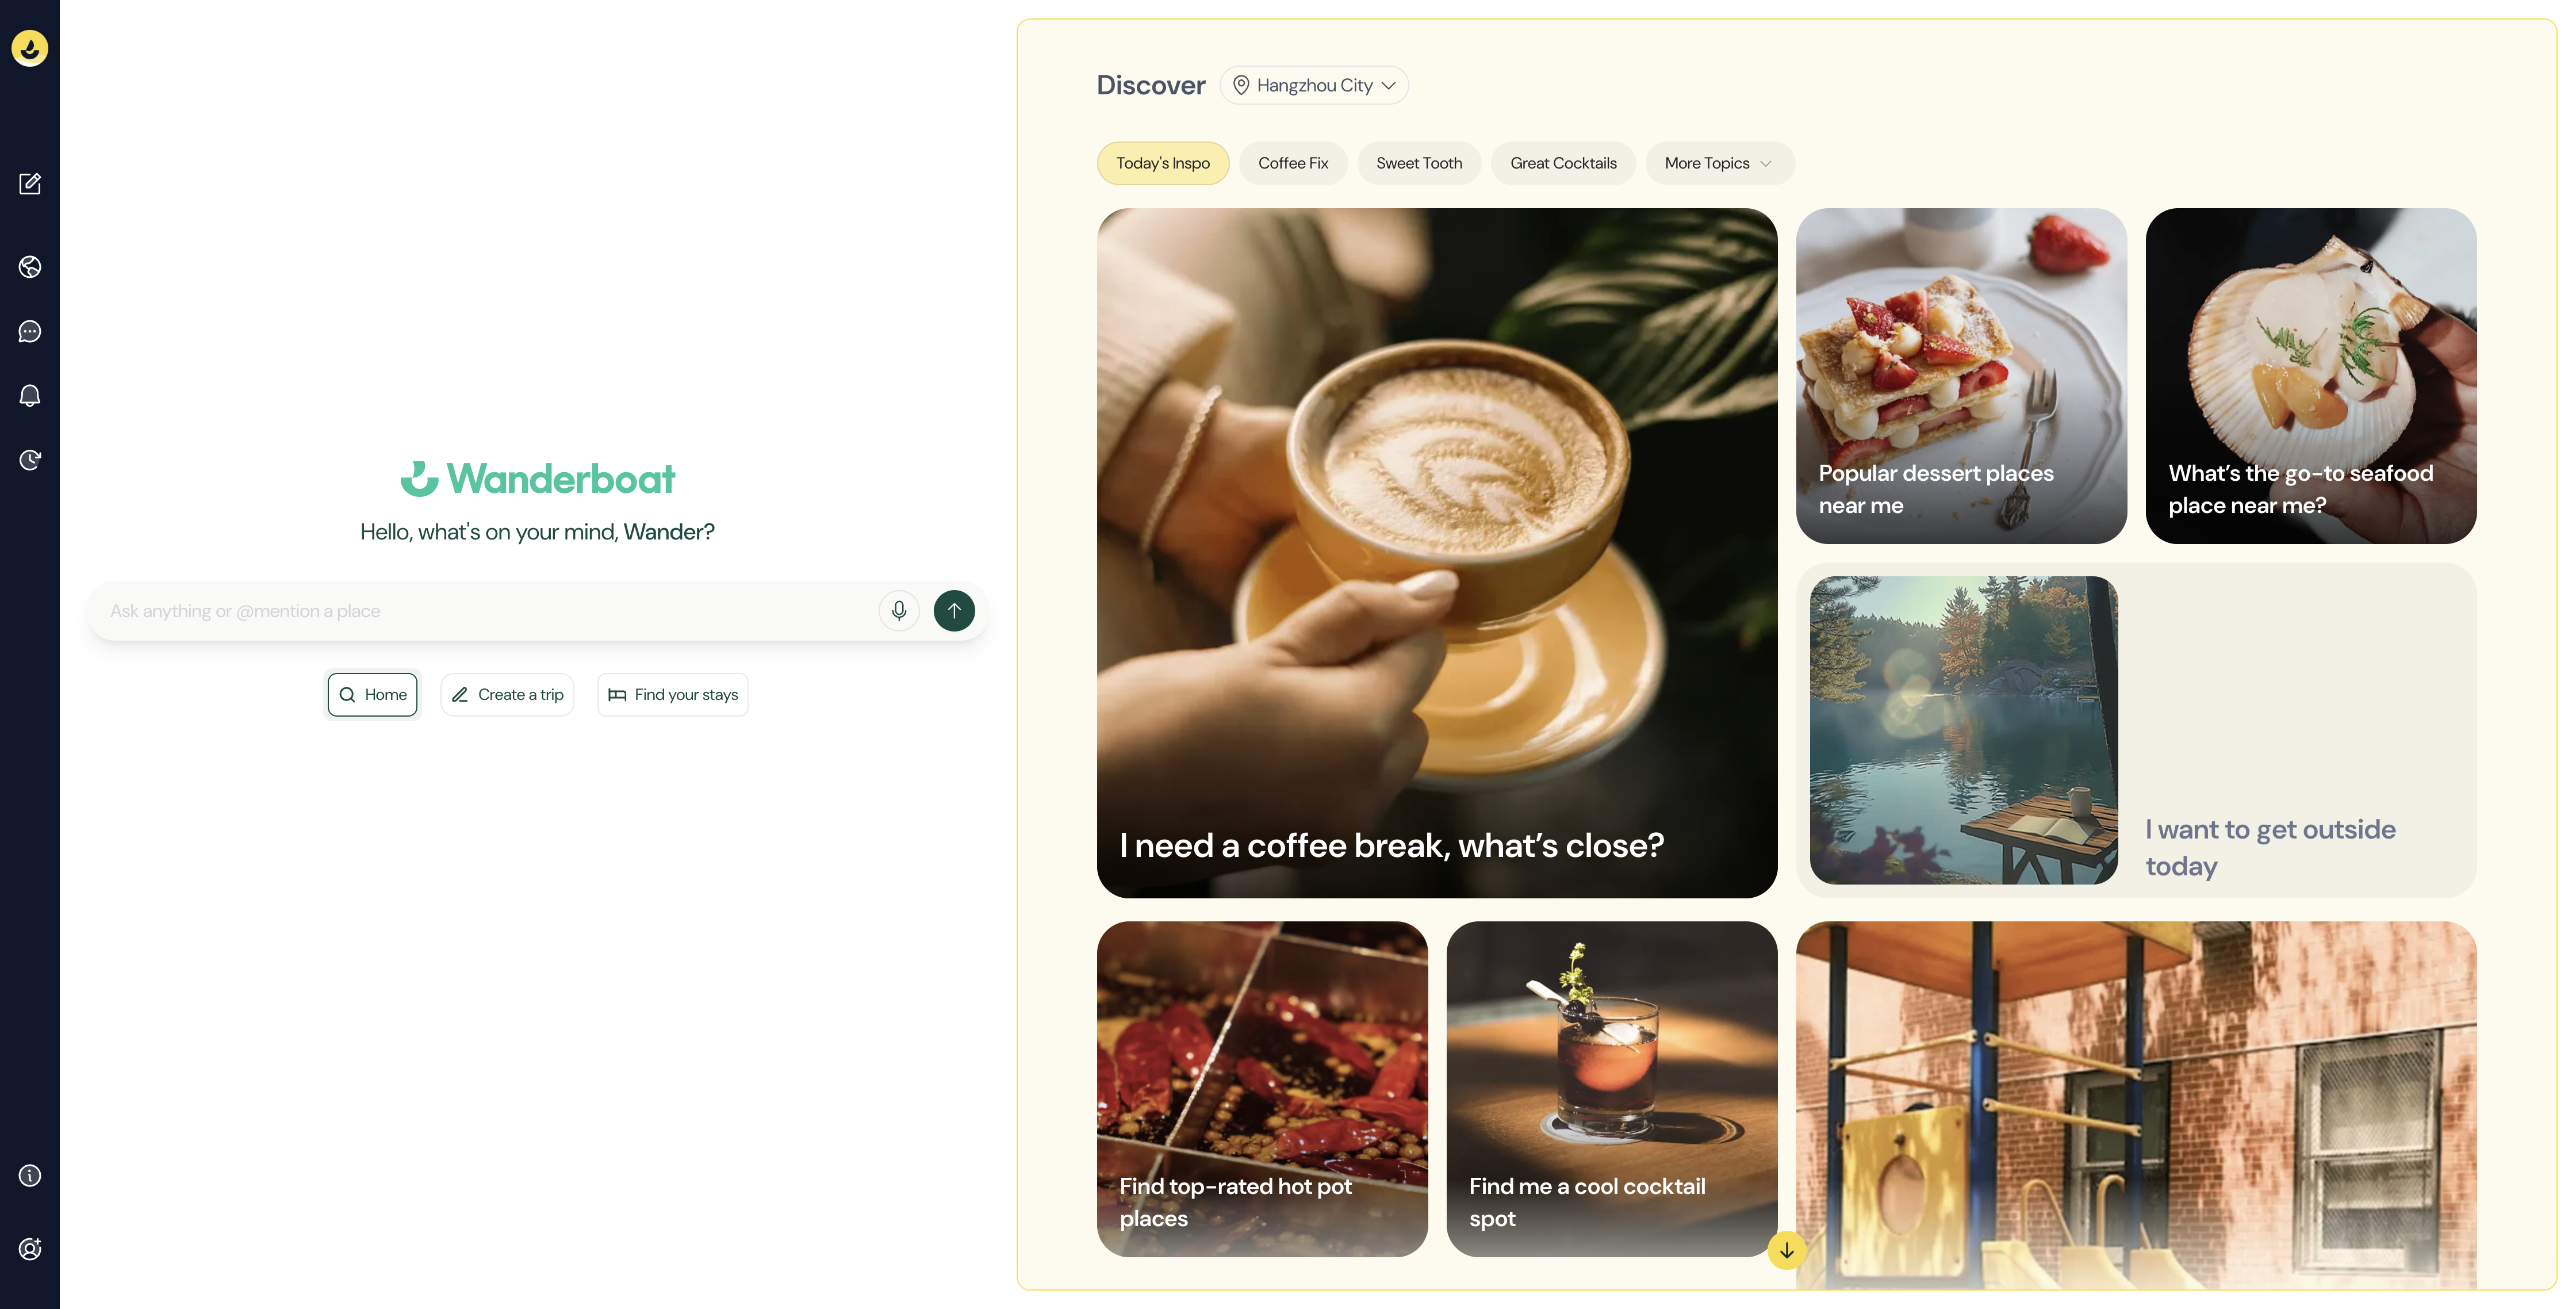The height and width of the screenshot is (1309, 2576).
Task: Select the Home mode toggle
Action: pos(373,695)
